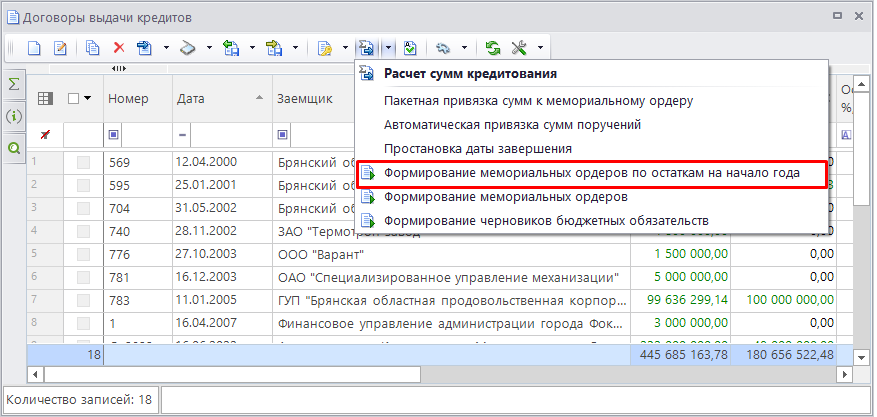Click the green refresh arrows icon
The width and height of the screenshot is (877, 417).
(x=492, y=47)
